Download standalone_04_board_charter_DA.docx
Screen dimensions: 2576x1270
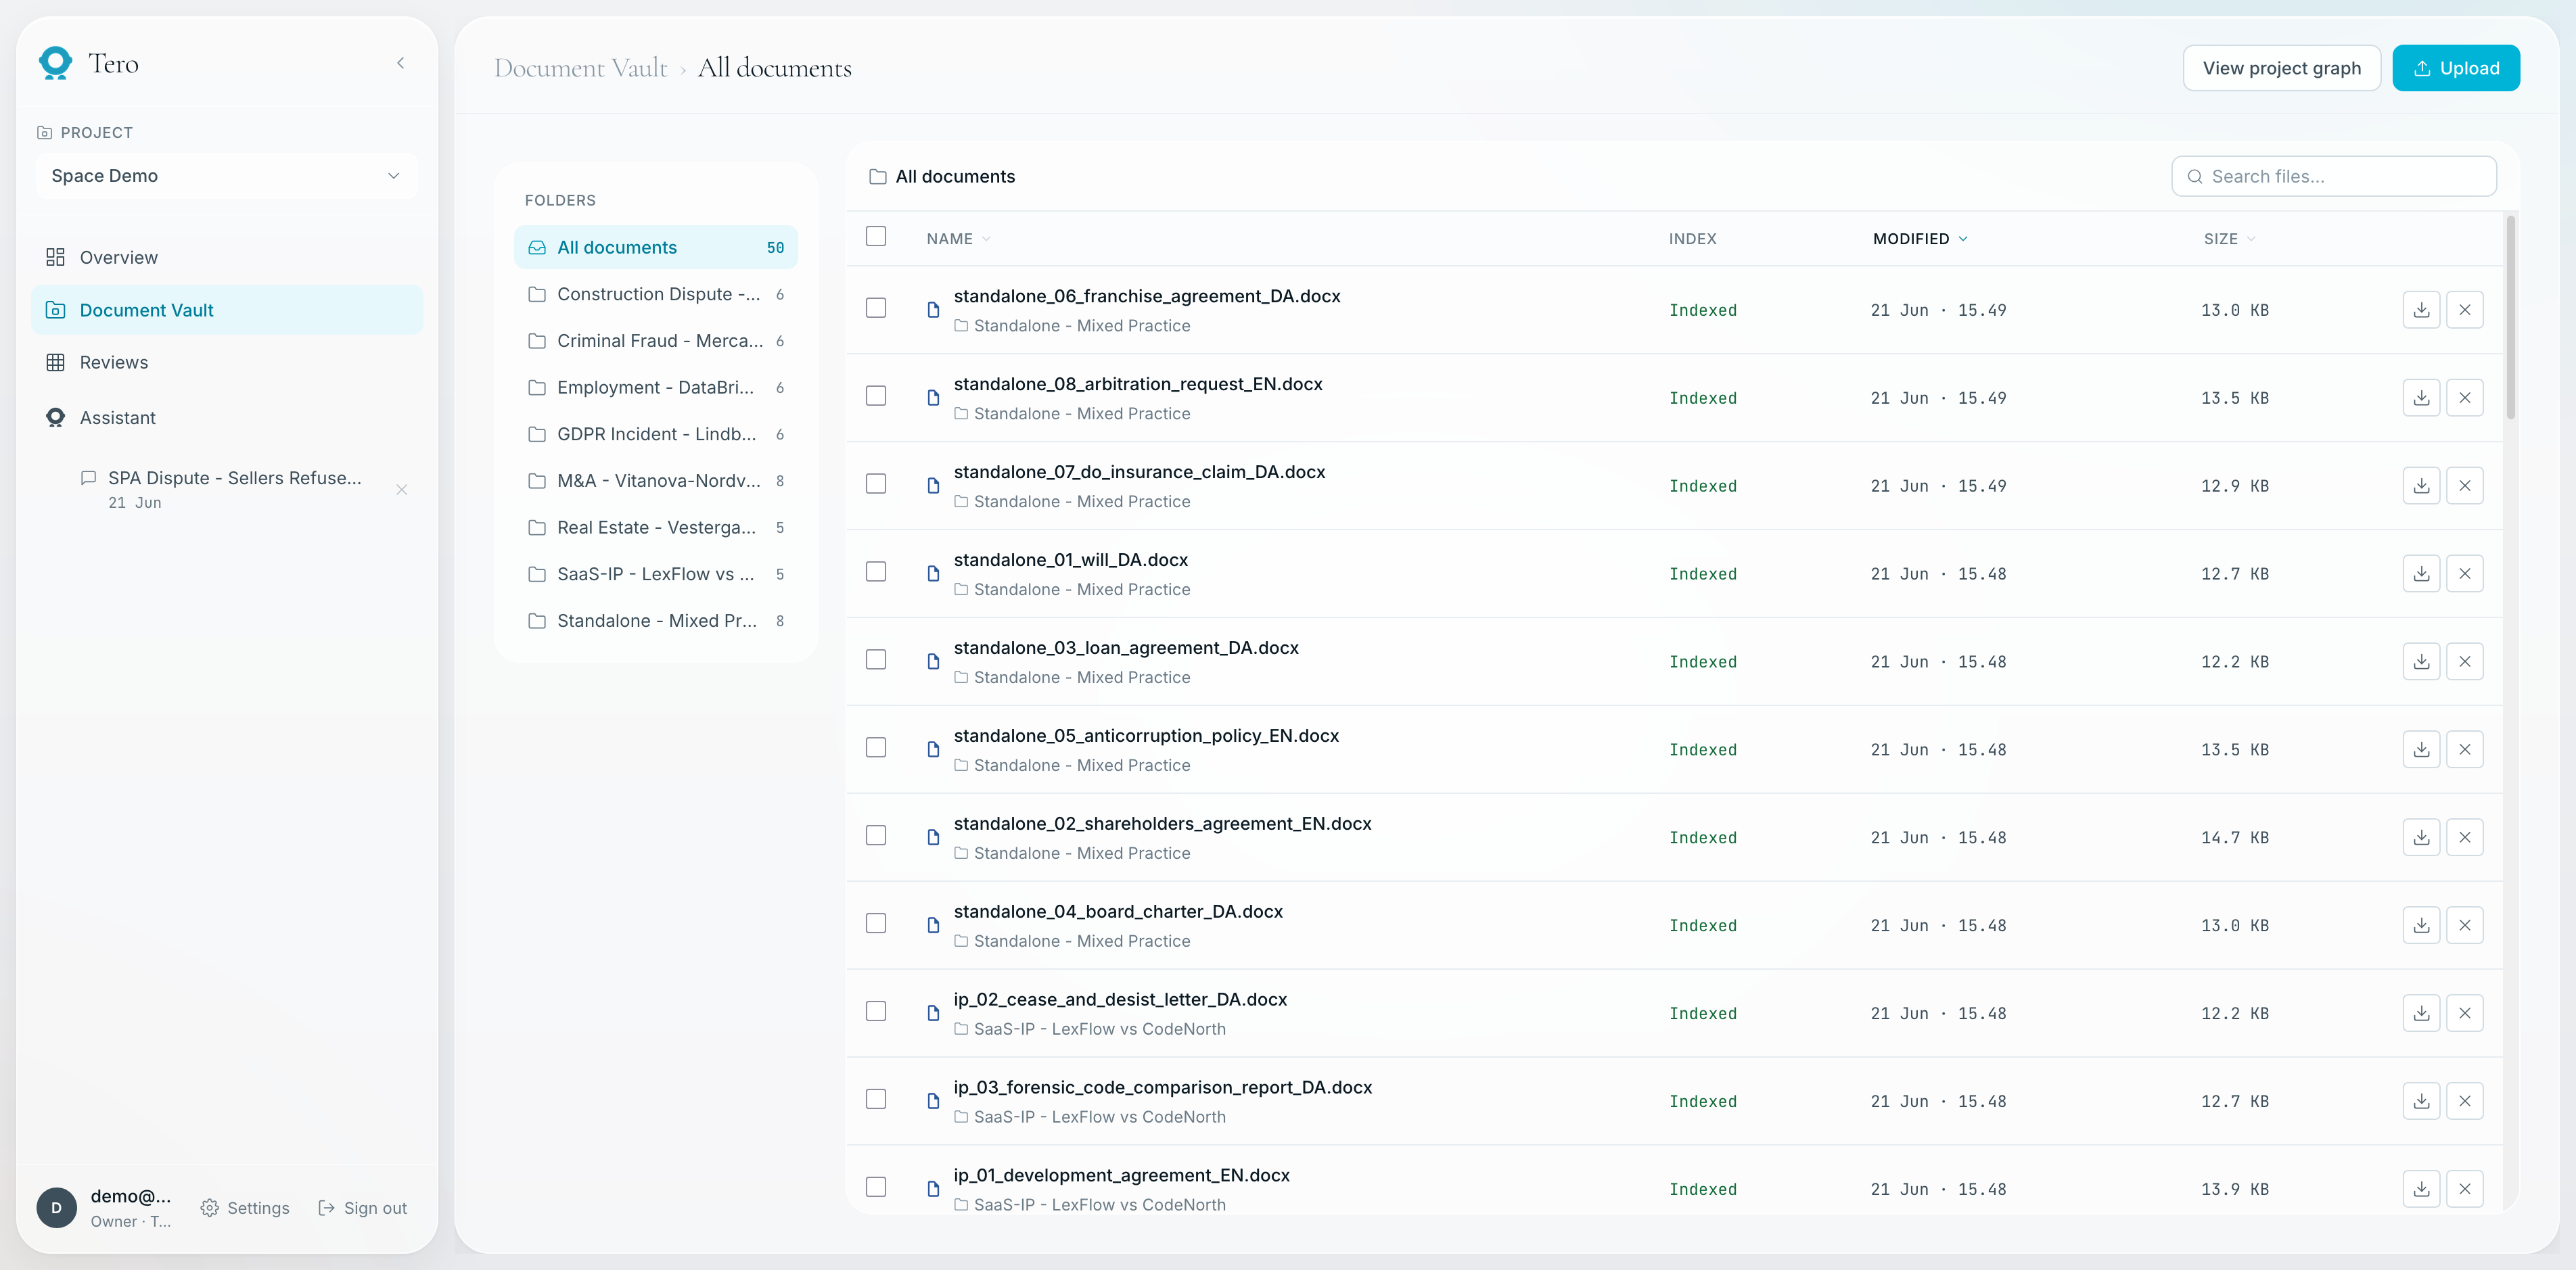2421,926
